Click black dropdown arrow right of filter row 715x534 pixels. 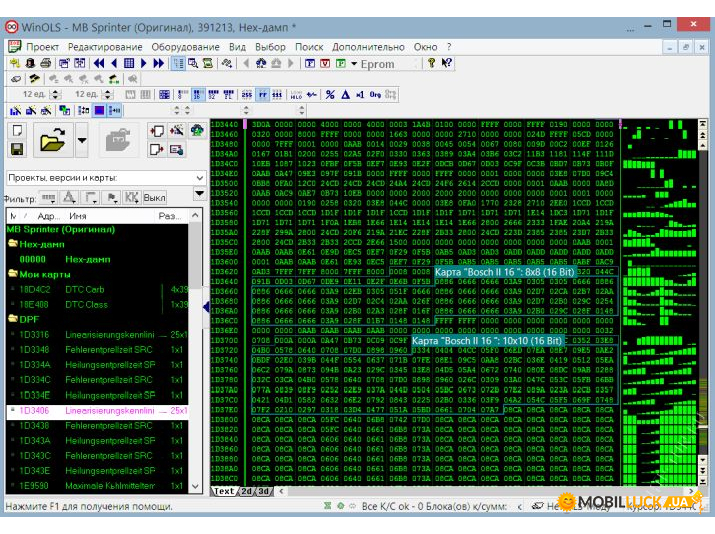[199, 193]
